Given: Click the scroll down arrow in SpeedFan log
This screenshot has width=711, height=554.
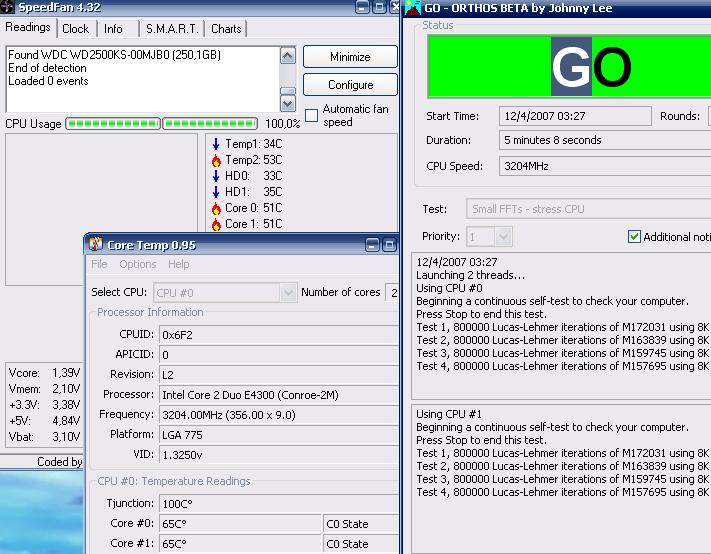Looking at the screenshot, I should [x=288, y=104].
